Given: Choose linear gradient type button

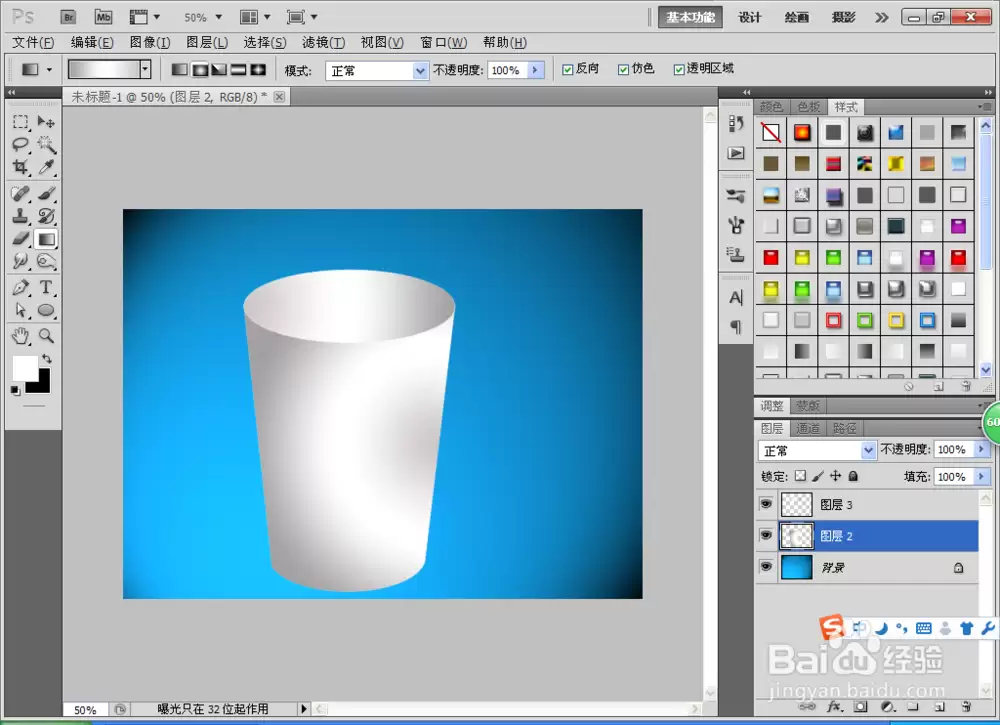Looking at the screenshot, I should coord(180,70).
